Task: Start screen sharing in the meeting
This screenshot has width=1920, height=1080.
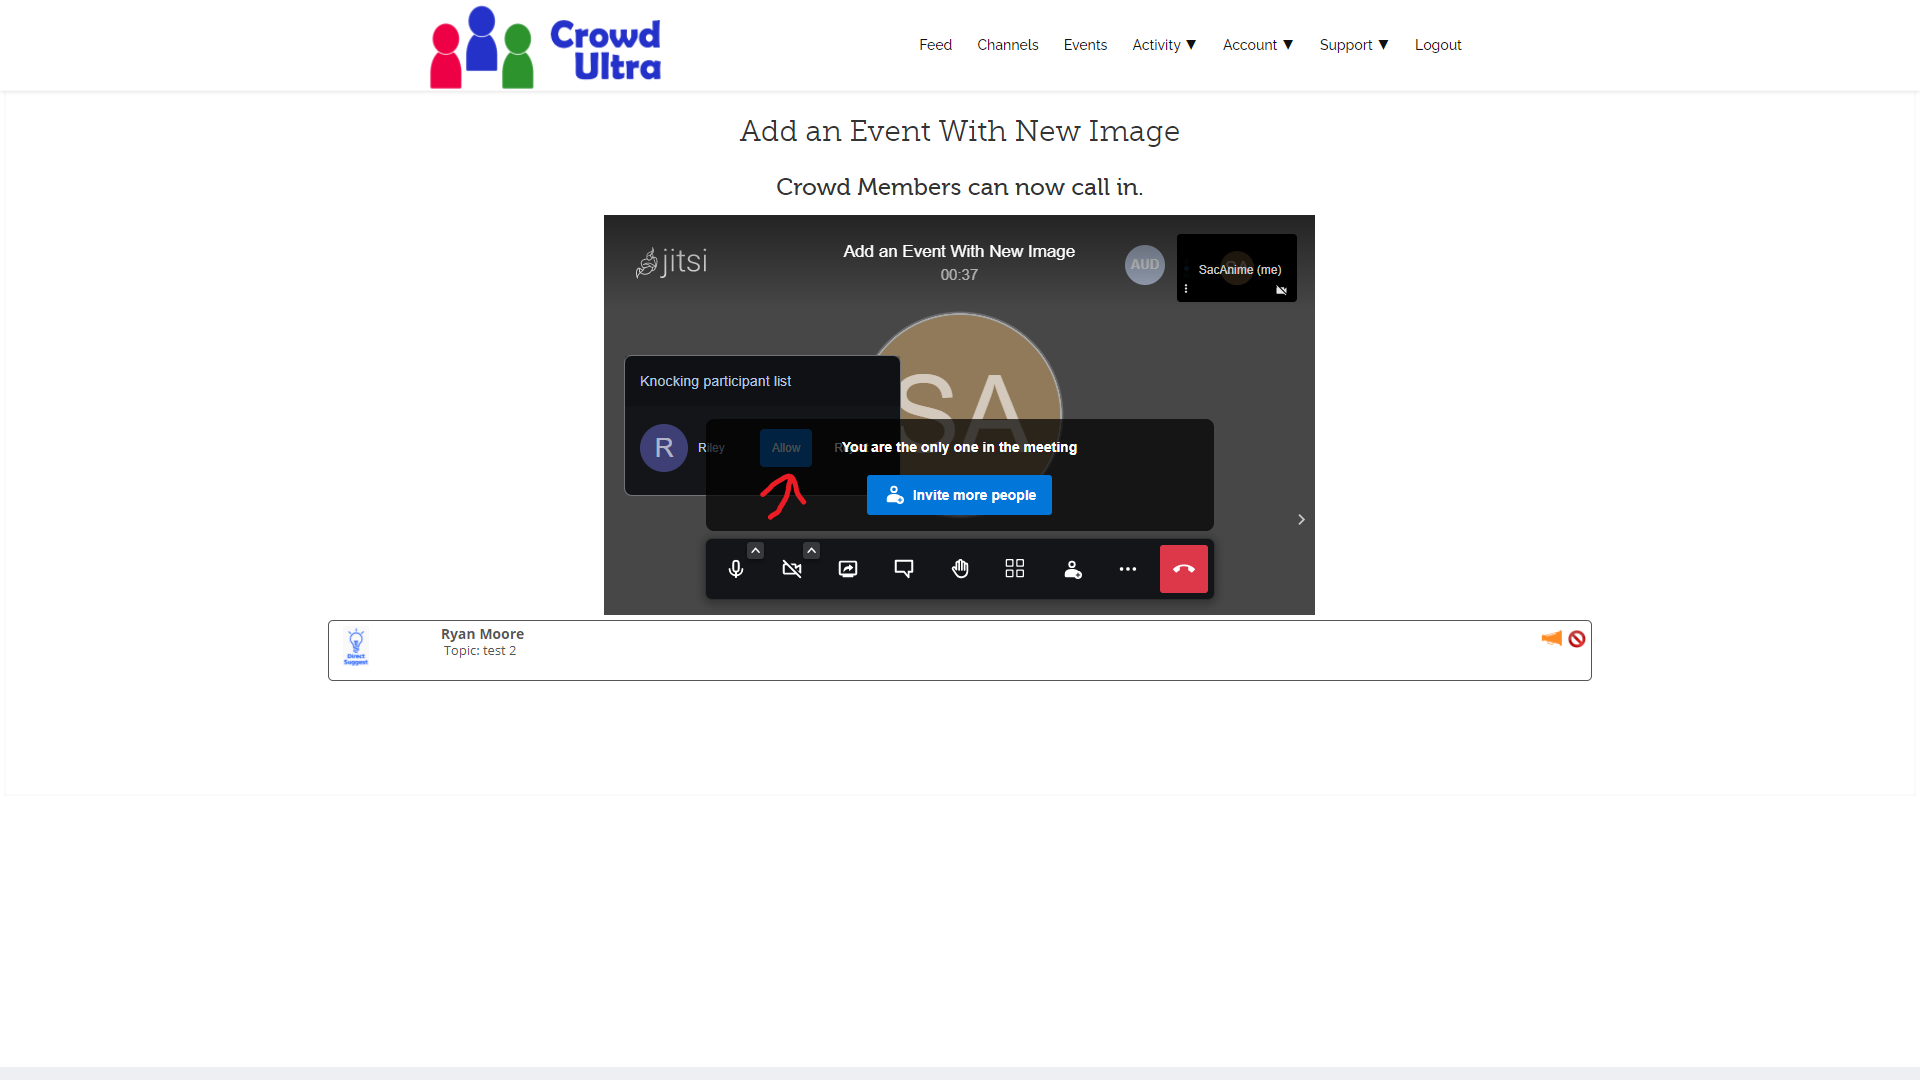Action: coord(847,568)
